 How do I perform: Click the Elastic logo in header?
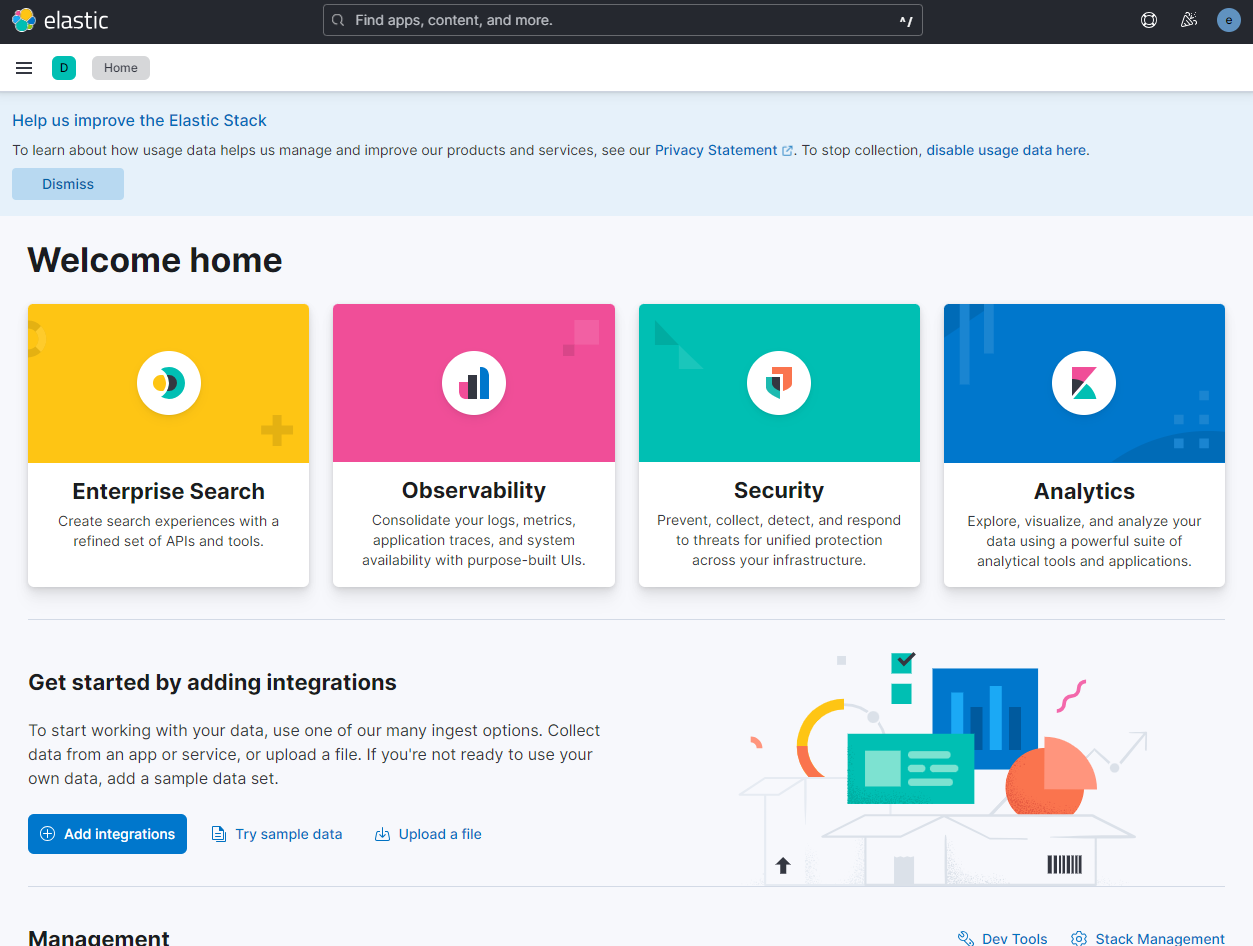(60, 20)
